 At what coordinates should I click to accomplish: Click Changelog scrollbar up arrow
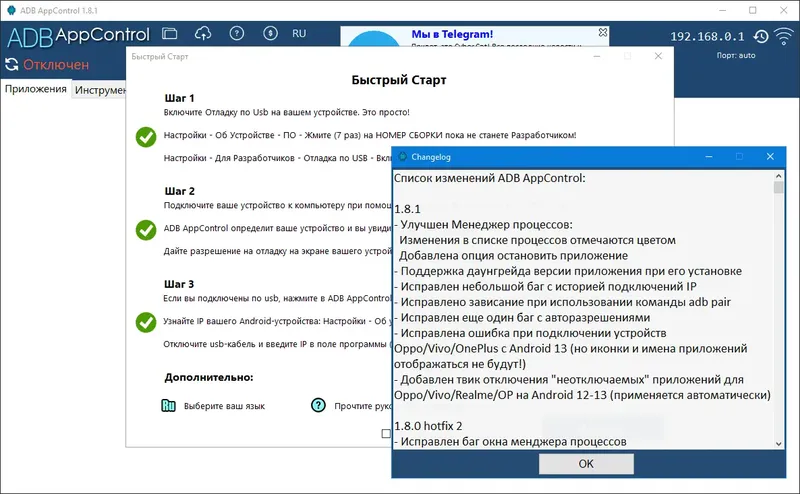tap(779, 176)
